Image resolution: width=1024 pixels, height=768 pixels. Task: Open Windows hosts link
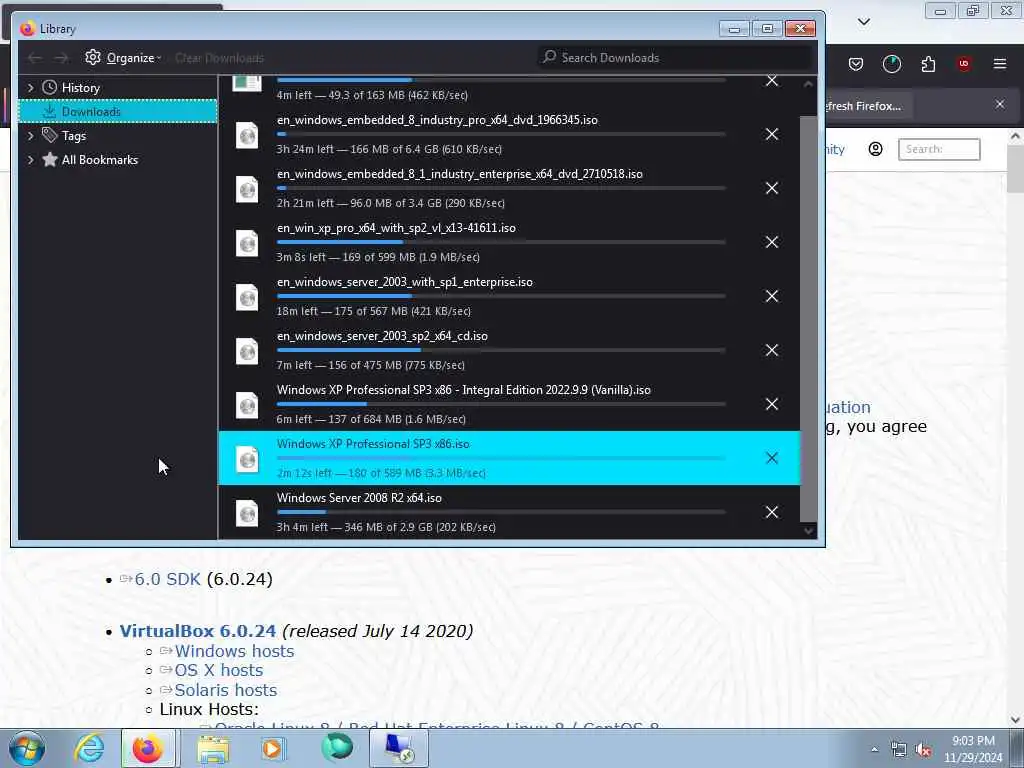pos(234,651)
